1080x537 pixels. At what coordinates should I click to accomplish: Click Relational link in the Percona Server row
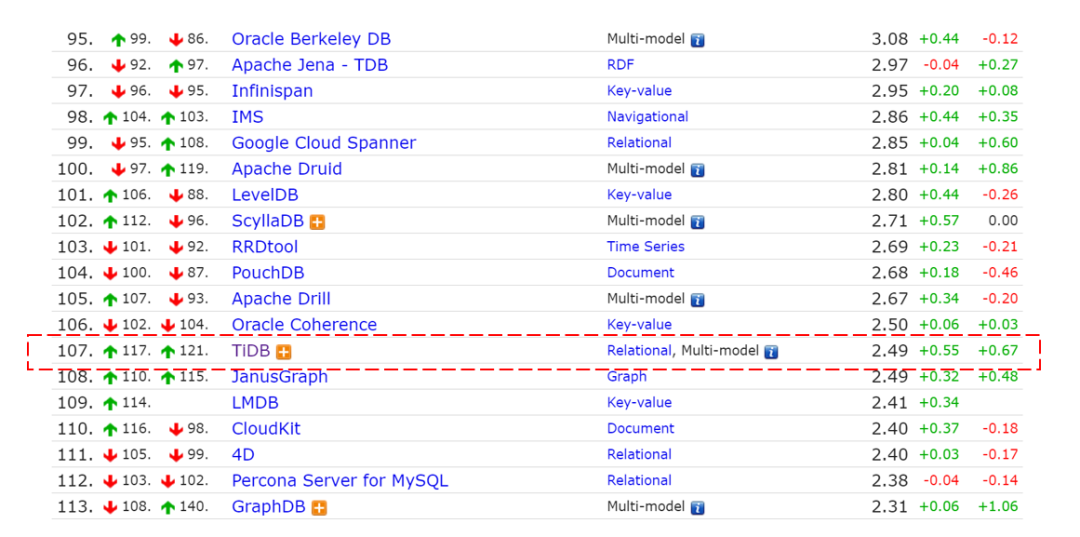coord(639,481)
